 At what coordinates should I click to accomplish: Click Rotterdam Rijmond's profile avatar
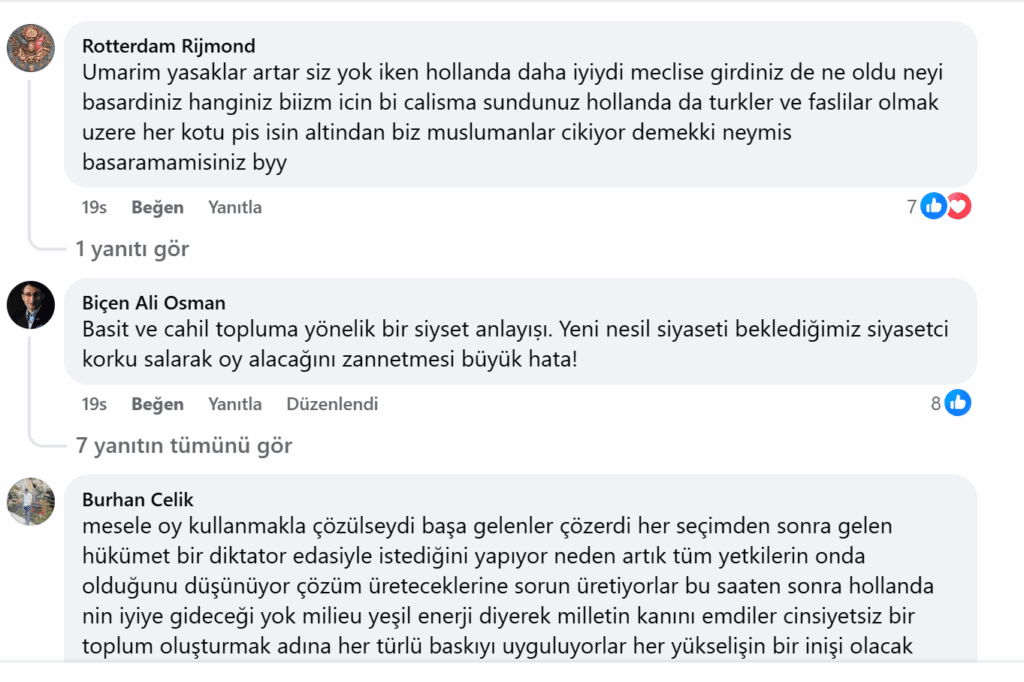coord(31,48)
